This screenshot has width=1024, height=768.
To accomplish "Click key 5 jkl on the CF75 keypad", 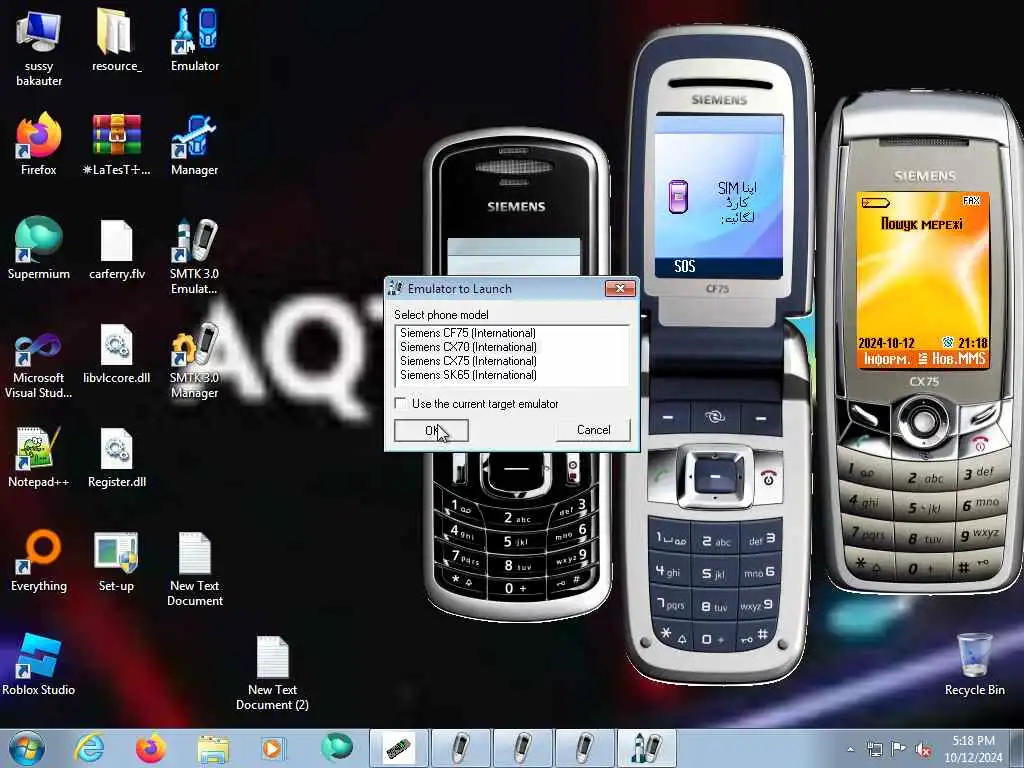I will click(x=714, y=573).
